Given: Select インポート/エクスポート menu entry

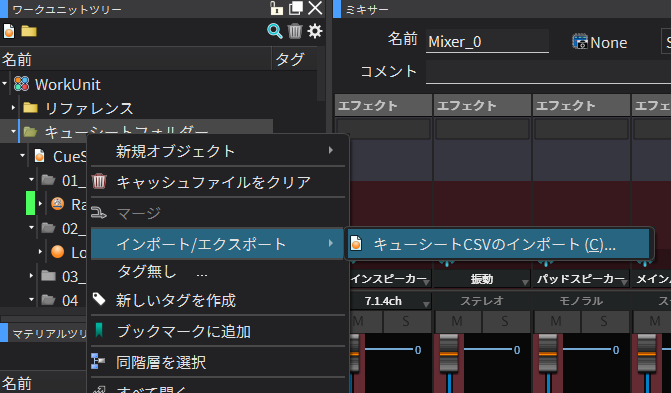Looking at the screenshot, I should click(x=217, y=244).
